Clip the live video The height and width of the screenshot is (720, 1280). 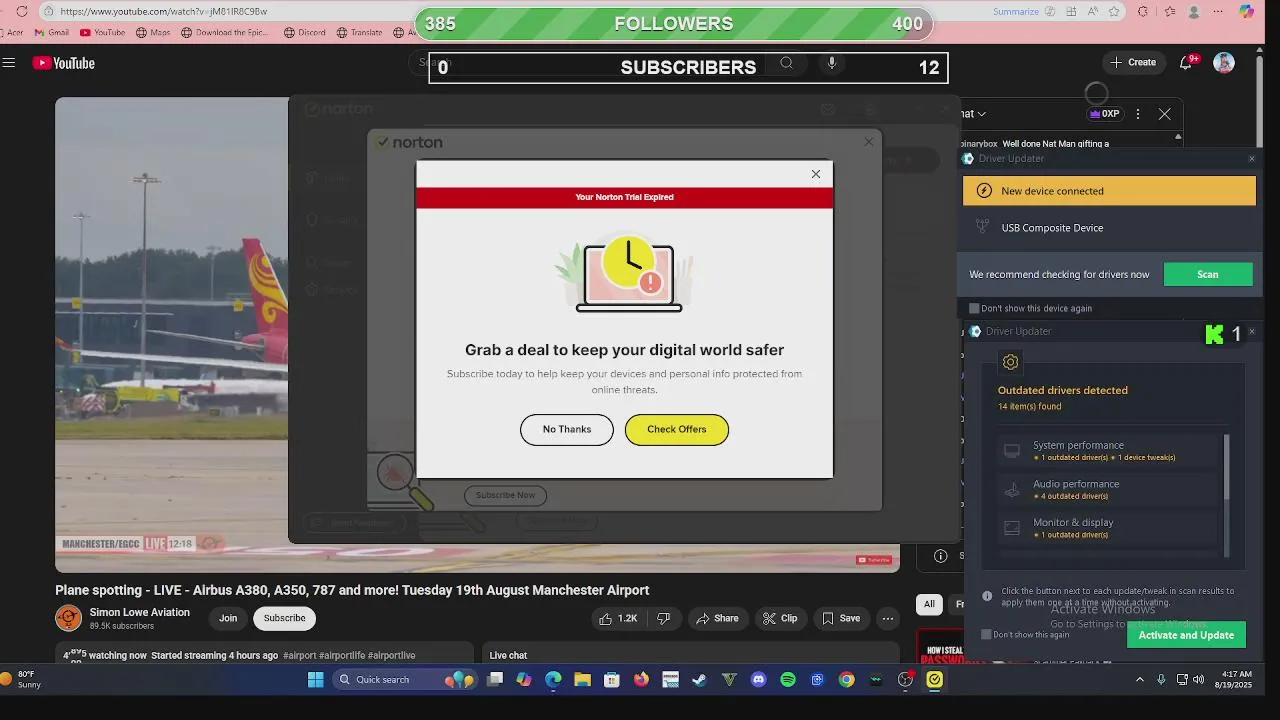[x=780, y=619]
